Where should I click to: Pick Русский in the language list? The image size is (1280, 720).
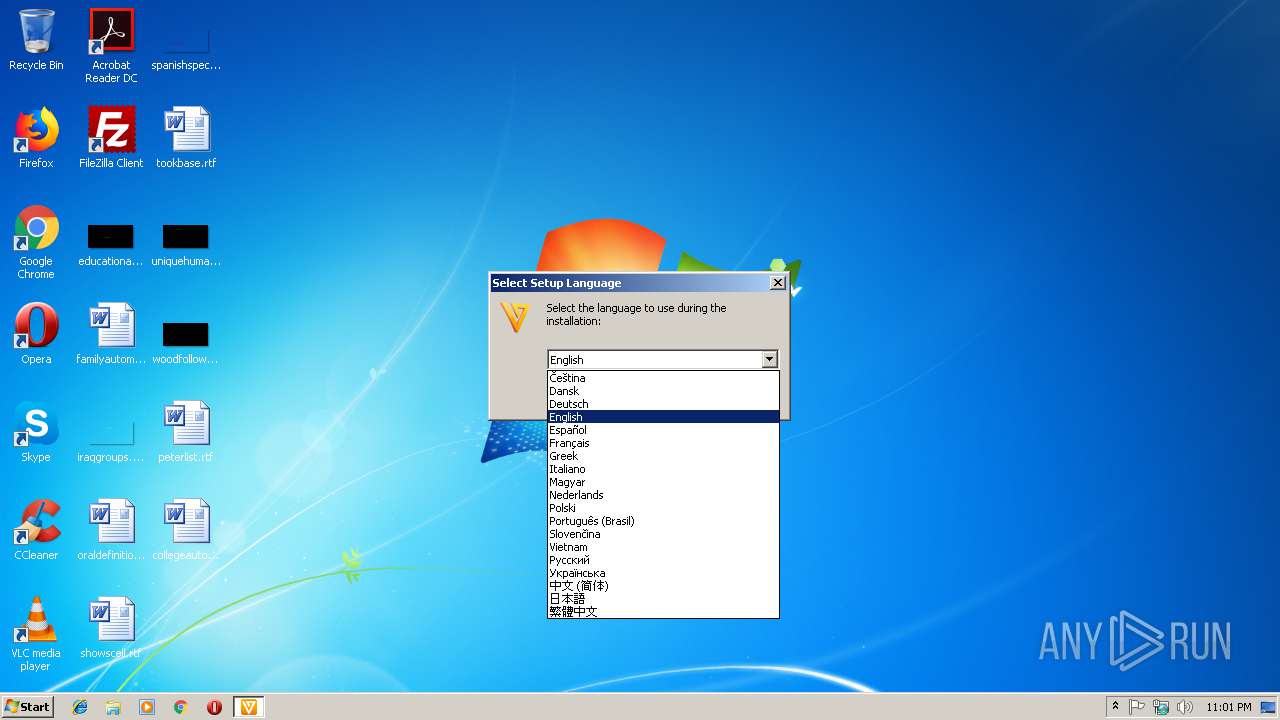[x=663, y=560]
